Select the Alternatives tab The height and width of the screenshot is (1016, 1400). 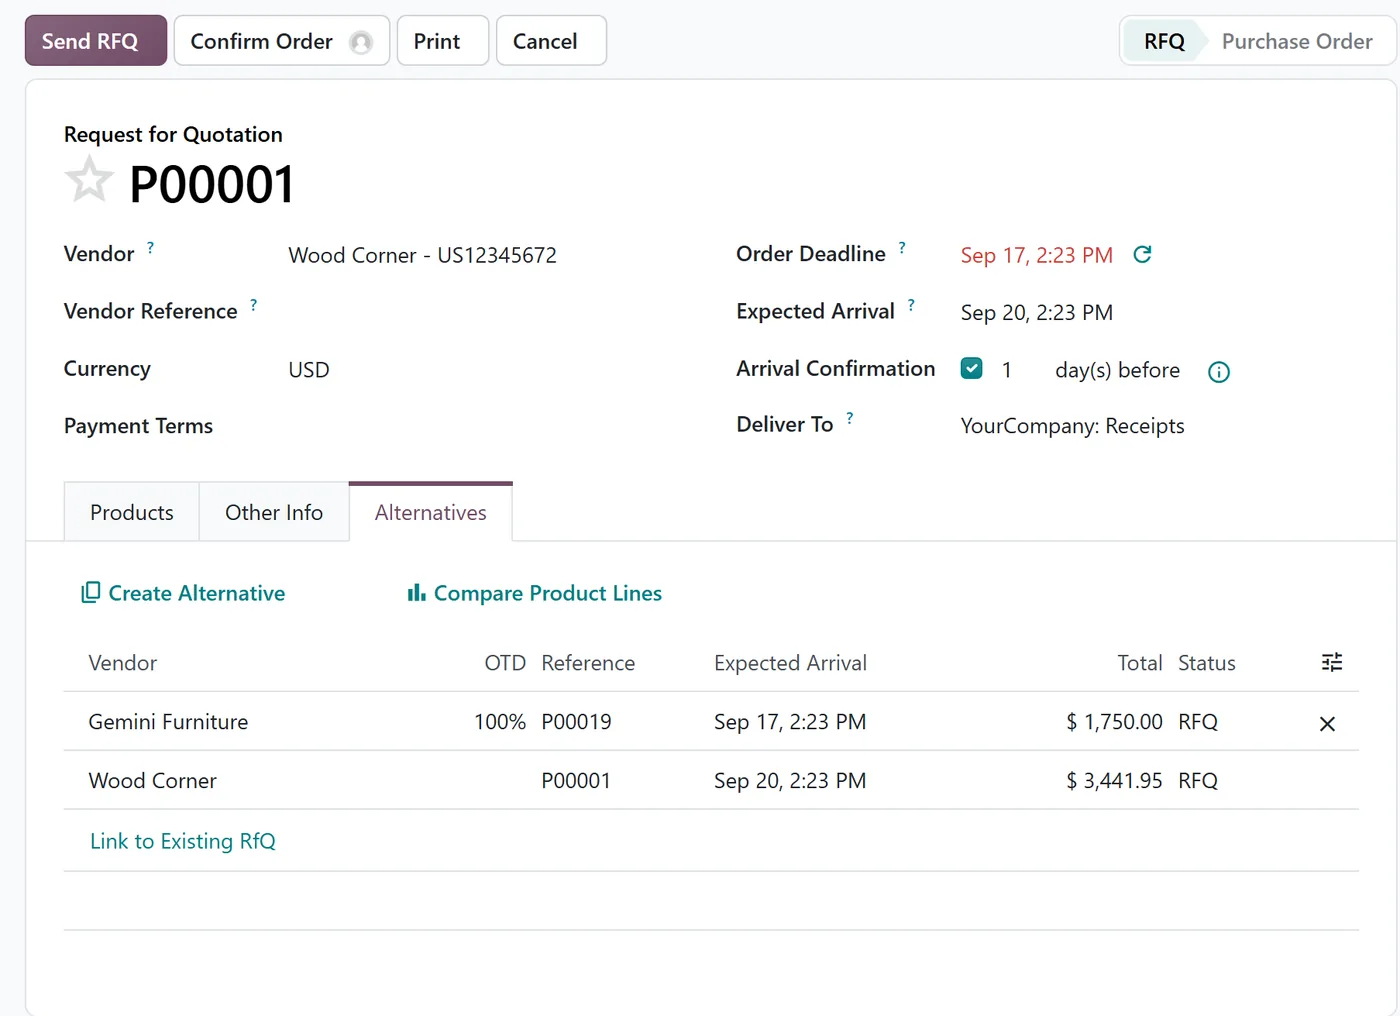point(431,512)
